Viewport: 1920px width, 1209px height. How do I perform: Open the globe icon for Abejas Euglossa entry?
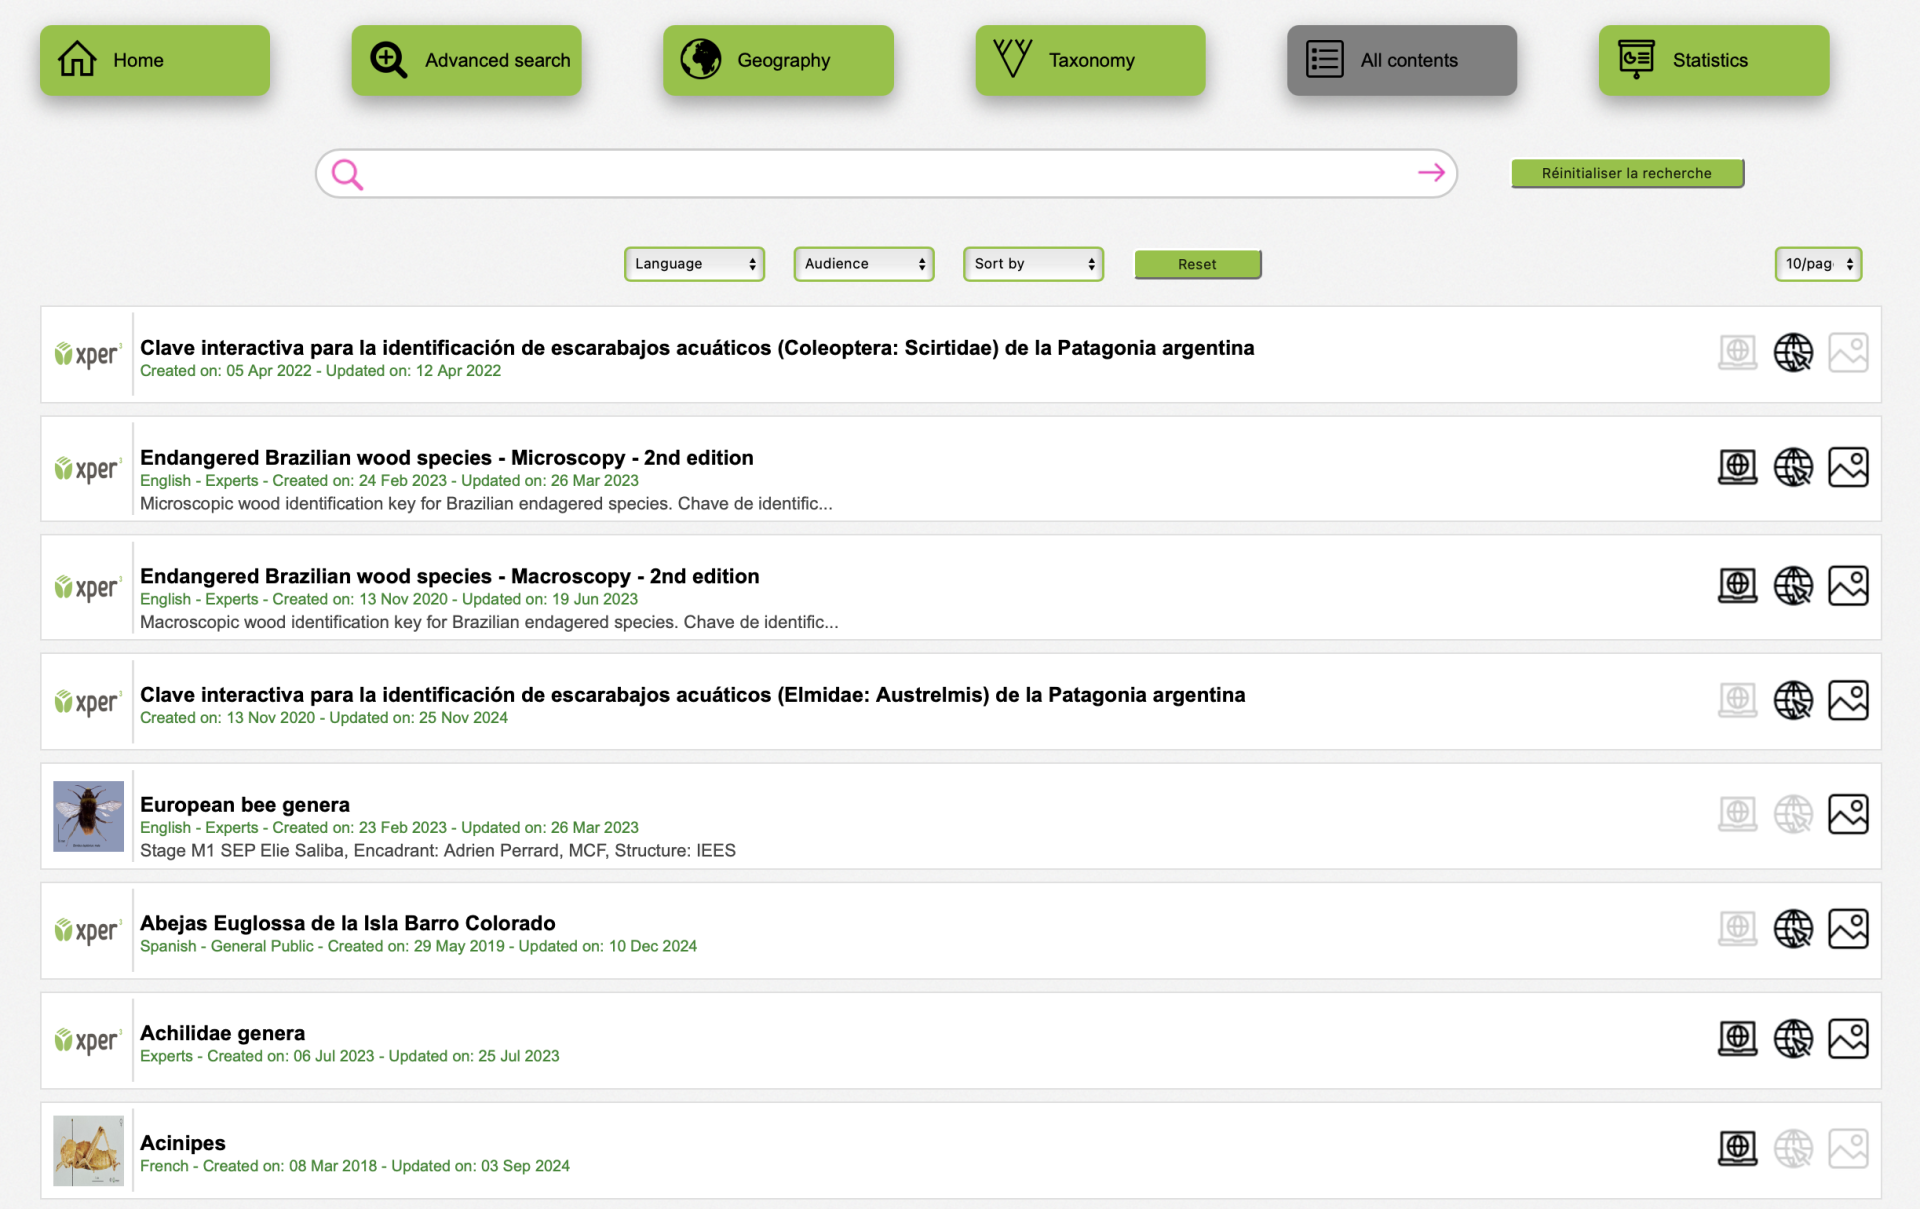[x=1793, y=928]
